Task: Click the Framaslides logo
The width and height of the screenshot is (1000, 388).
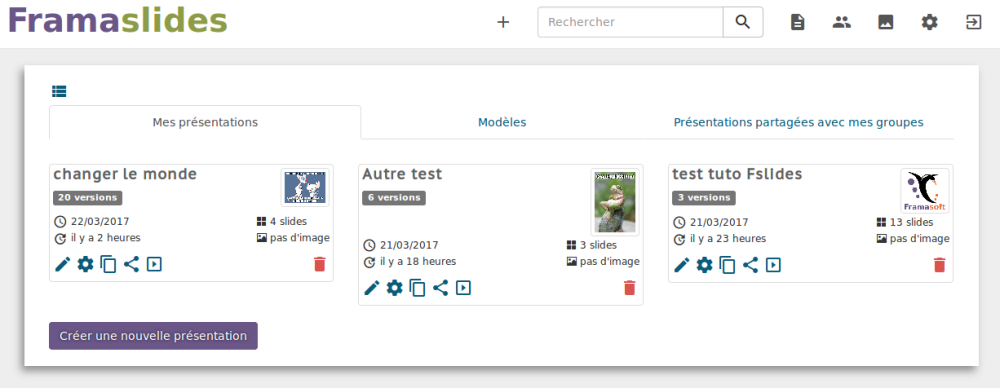Action: coord(117,20)
